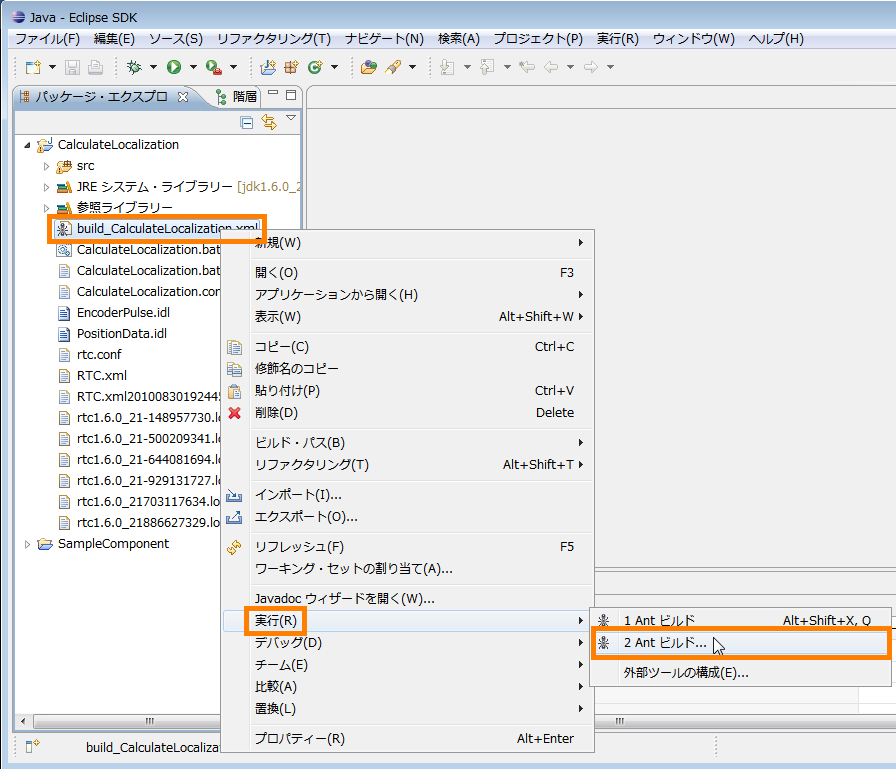Click the Debug bug icon
The width and height of the screenshot is (896, 769).
[x=134, y=67]
